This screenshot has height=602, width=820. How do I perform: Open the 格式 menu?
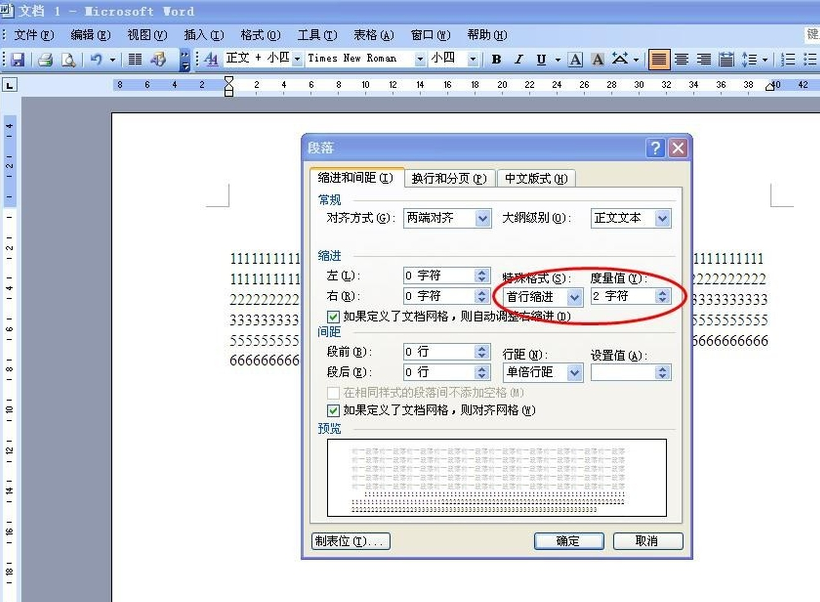(x=258, y=34)
